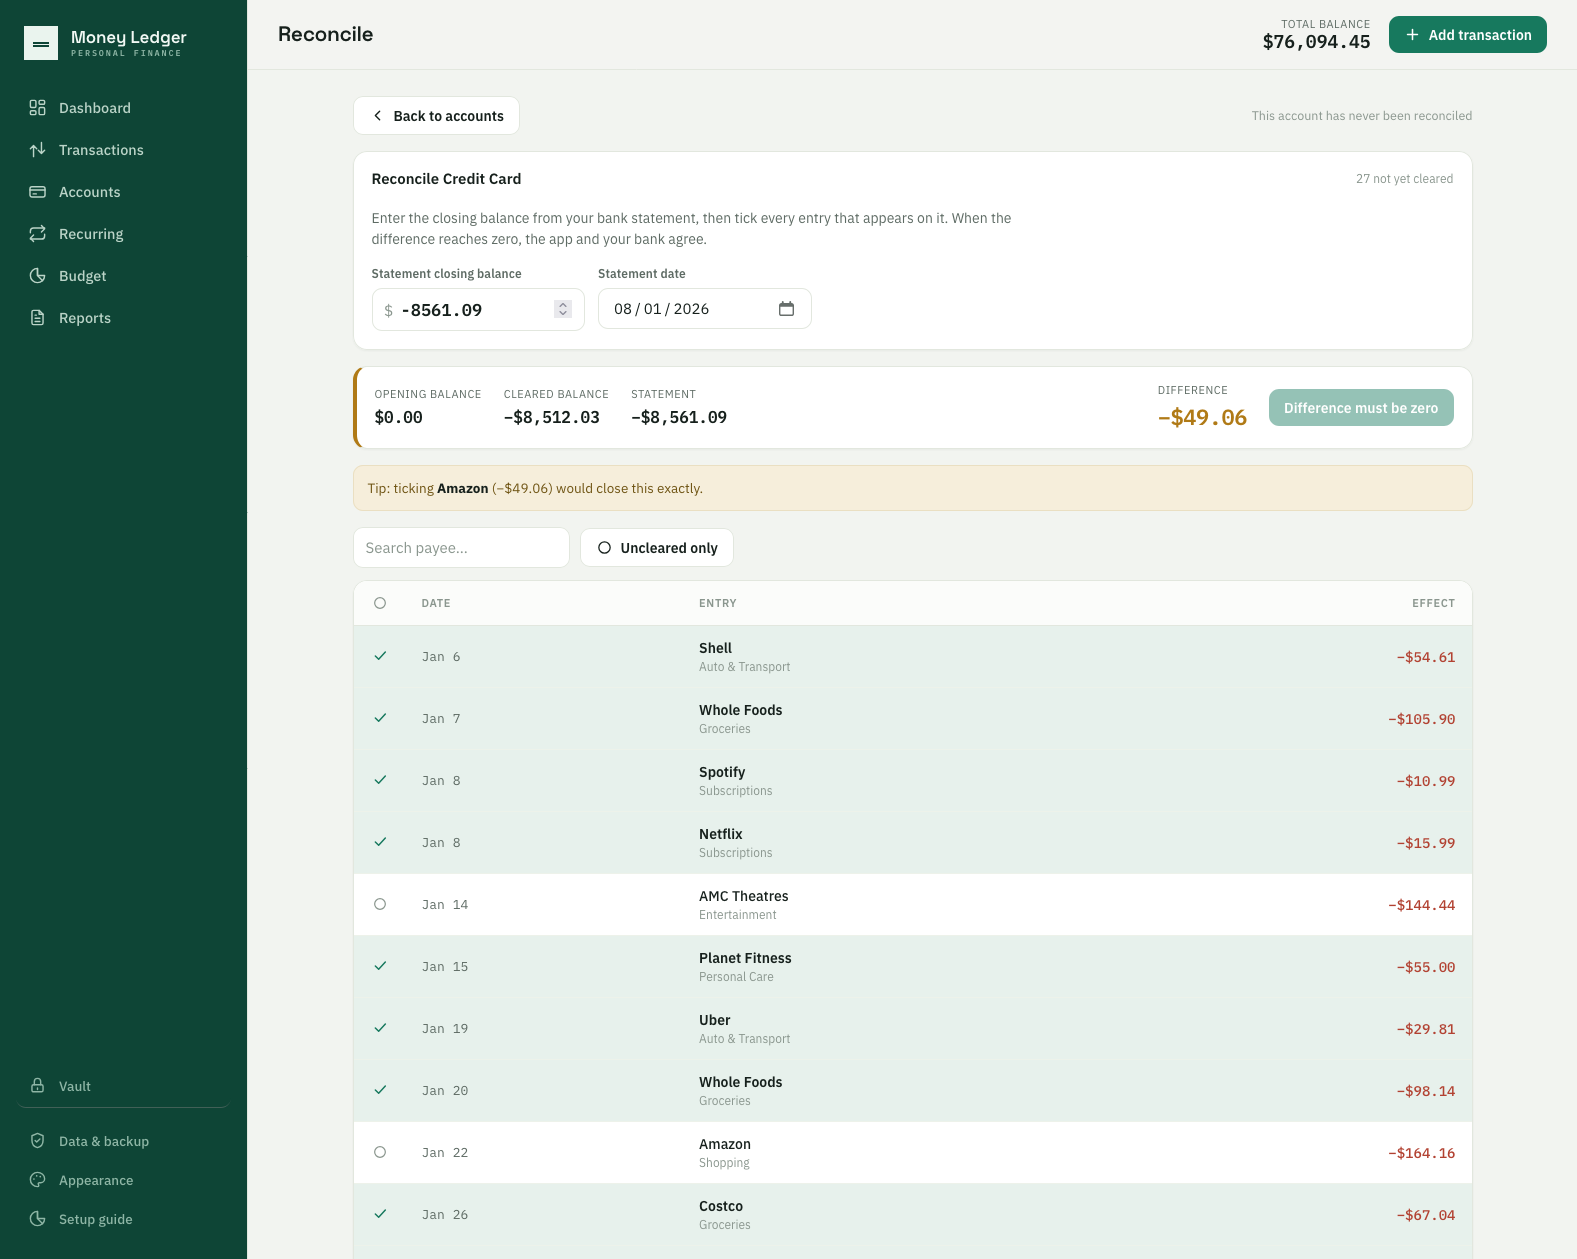Open the Reports section
This screenshot has width=1577, height=1259.
coord(123,318)
